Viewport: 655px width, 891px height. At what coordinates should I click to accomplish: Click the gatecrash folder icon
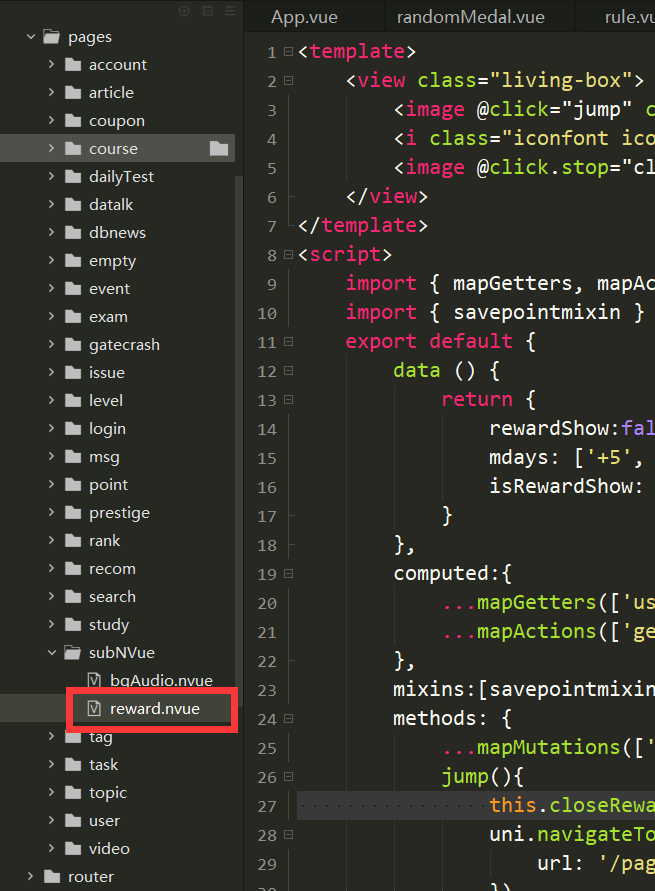73,344
